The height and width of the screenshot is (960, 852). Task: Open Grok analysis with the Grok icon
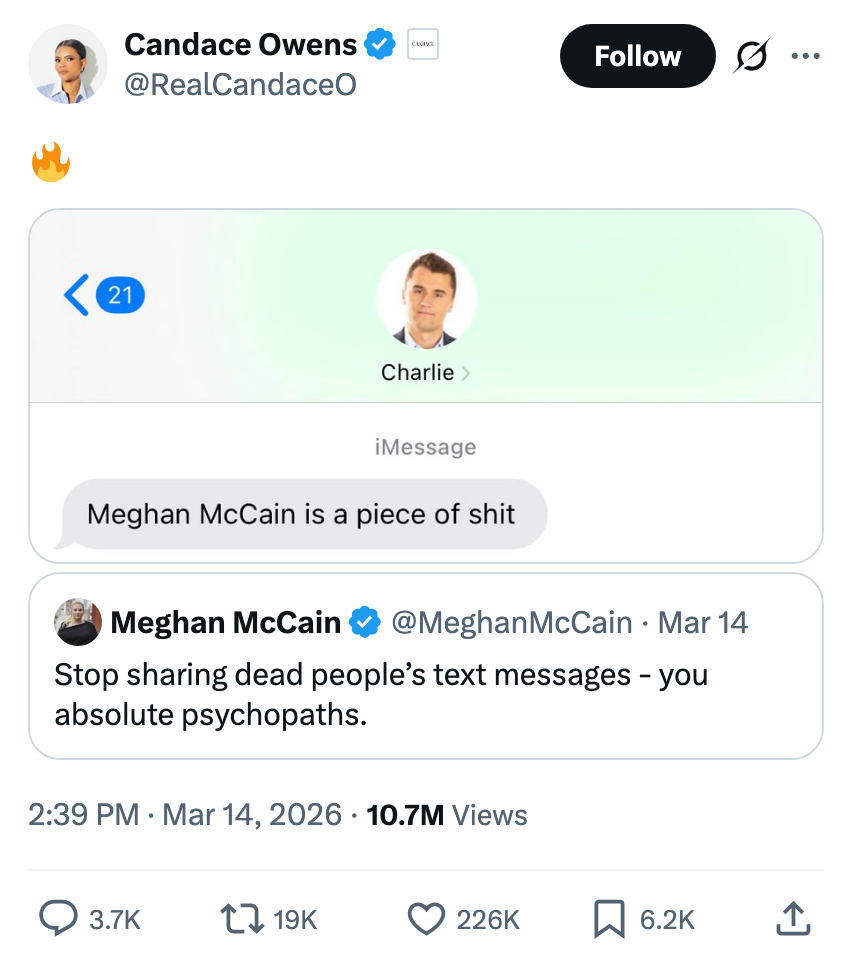point(751,56)
